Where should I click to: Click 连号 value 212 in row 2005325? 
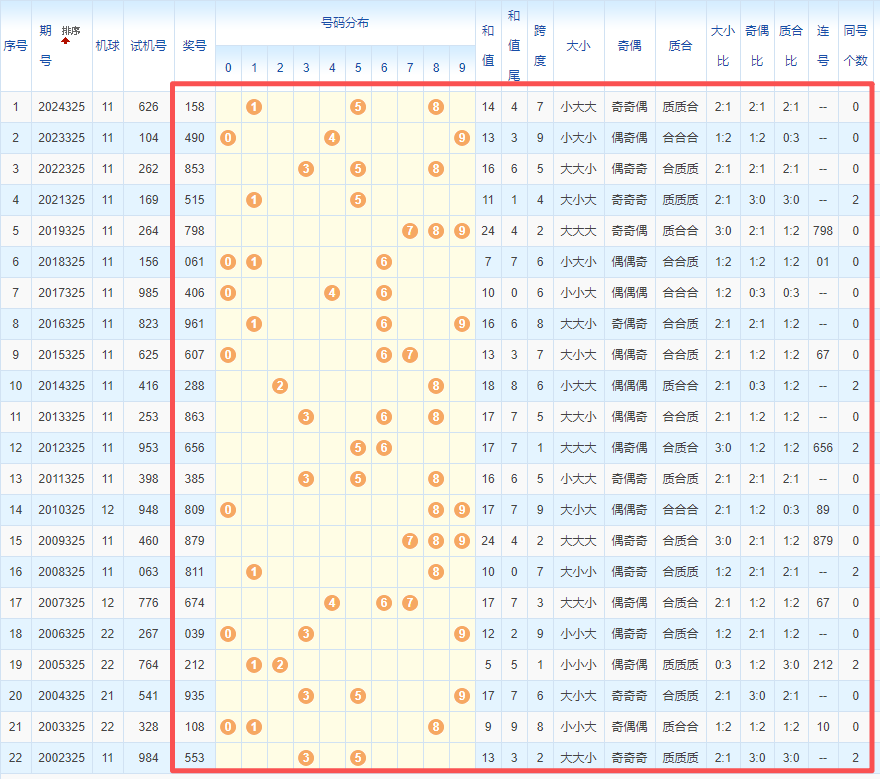click(823, 665)
